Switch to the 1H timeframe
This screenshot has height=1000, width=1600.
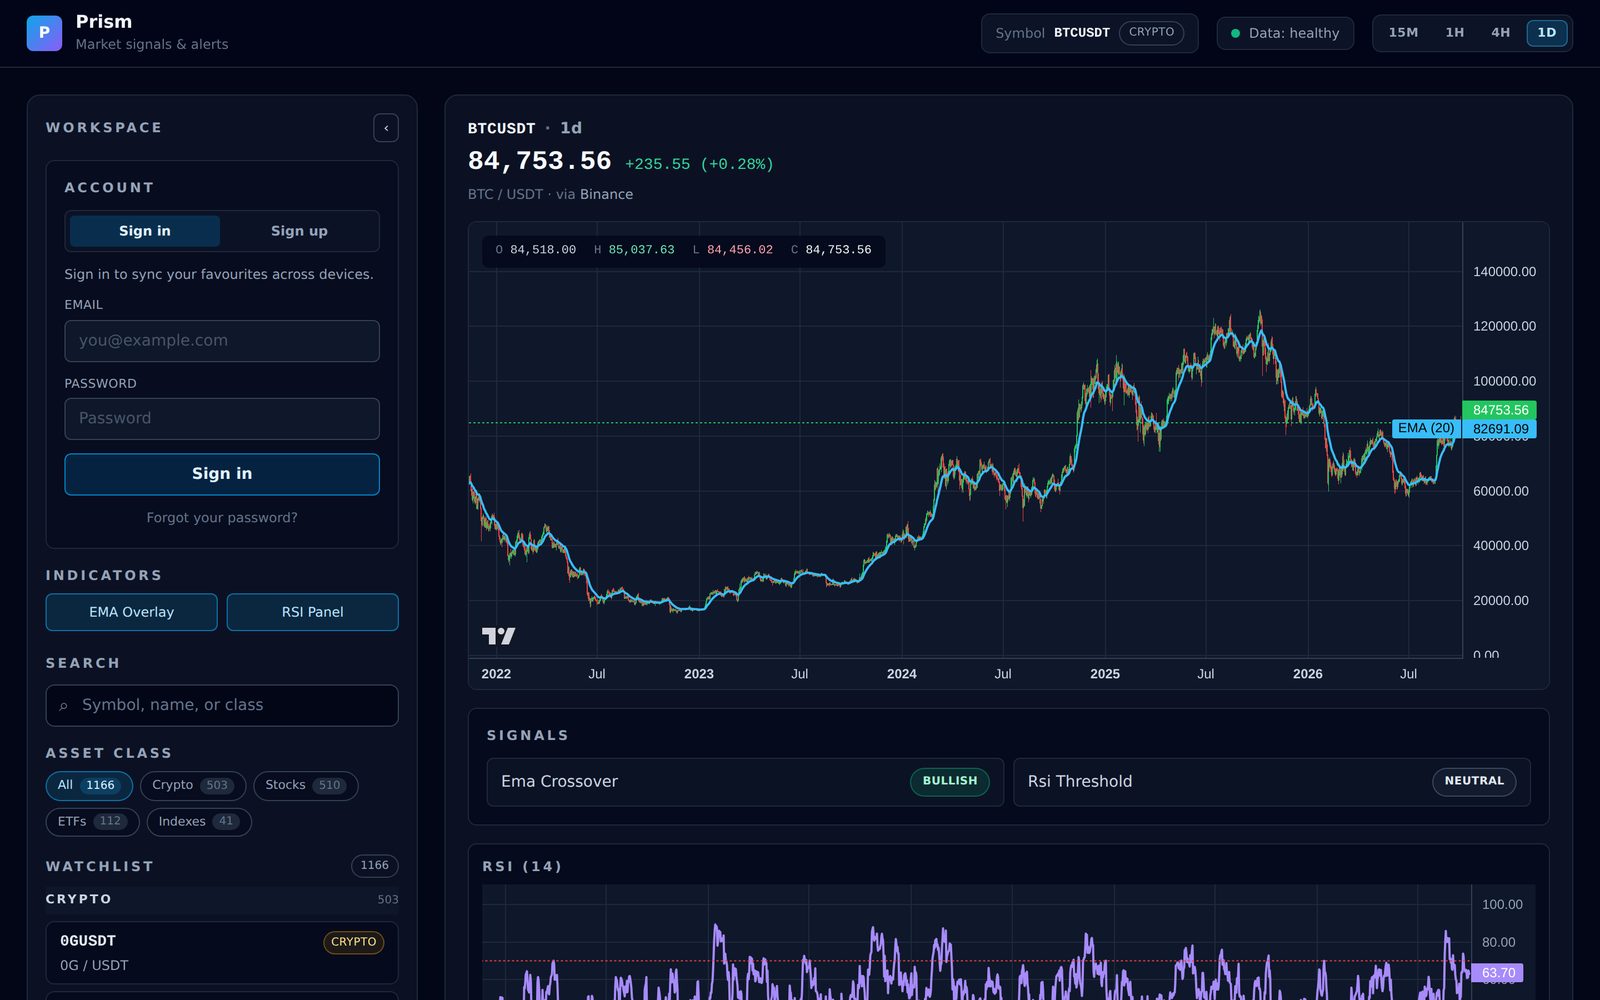[1454, 33]
